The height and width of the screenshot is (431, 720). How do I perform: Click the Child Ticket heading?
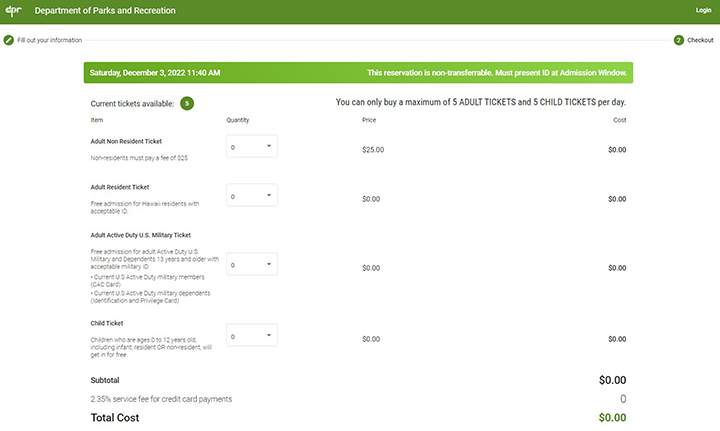pos(105,323)
